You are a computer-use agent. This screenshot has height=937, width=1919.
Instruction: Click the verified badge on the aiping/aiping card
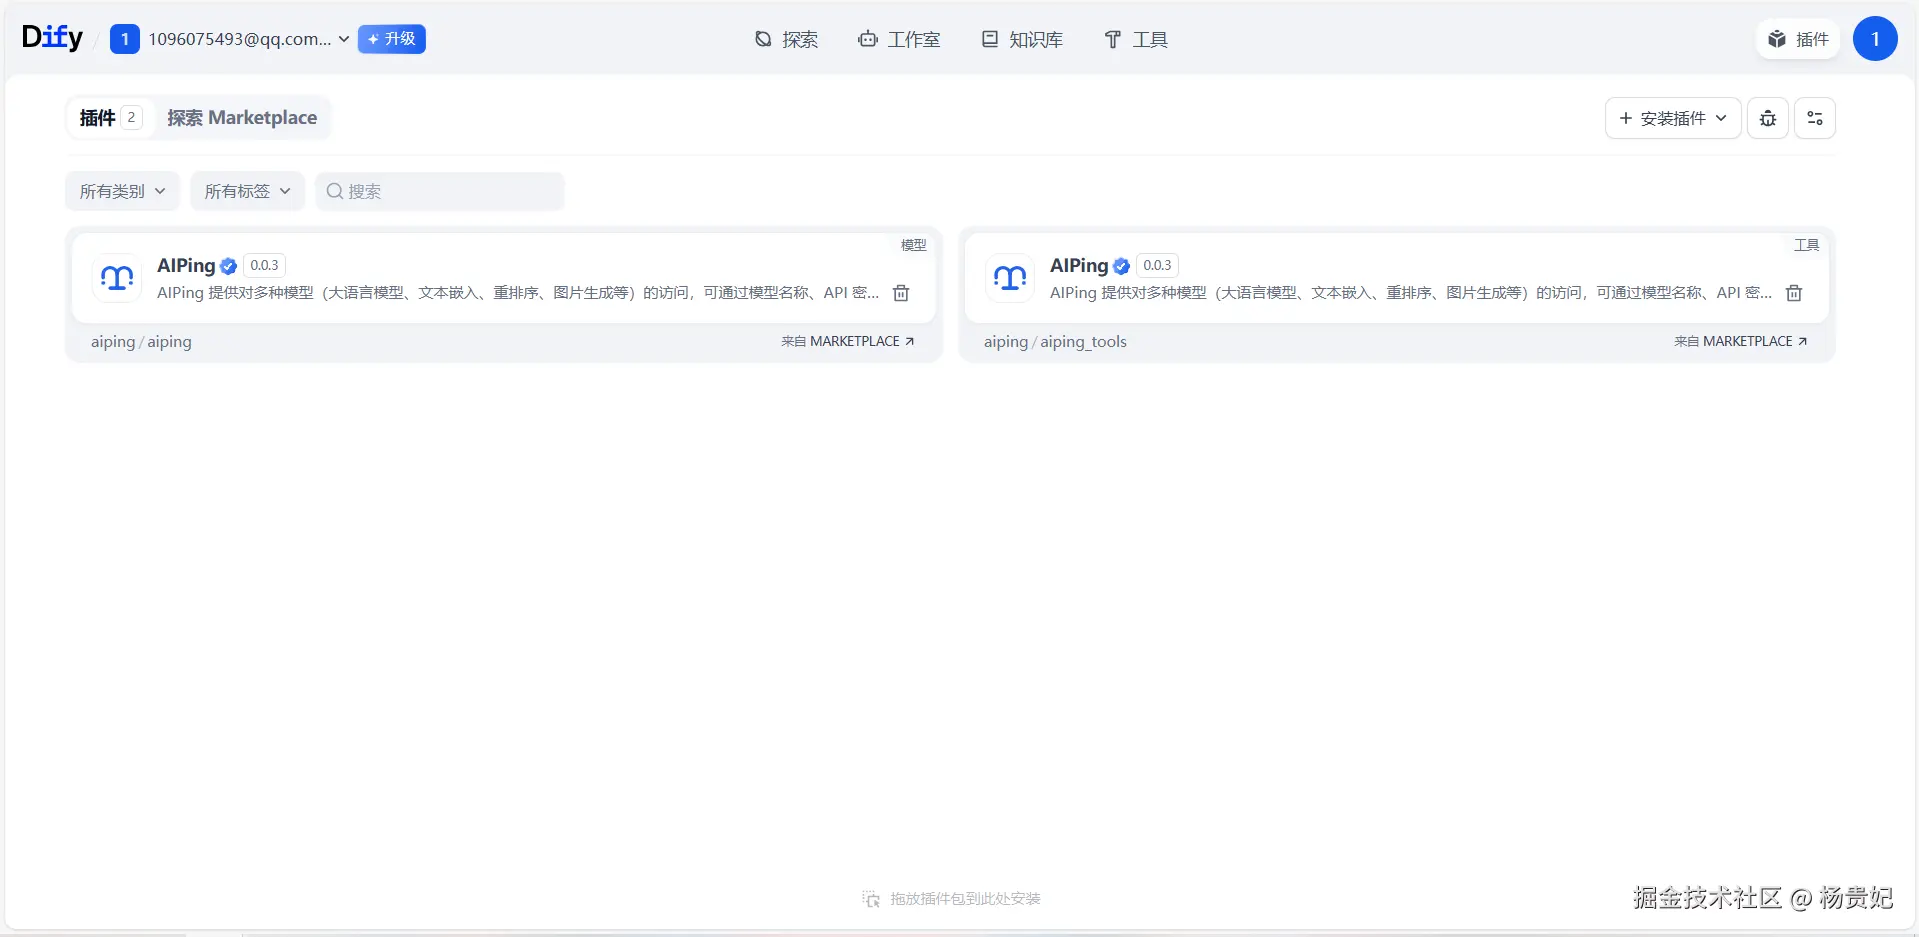[229, 266]
